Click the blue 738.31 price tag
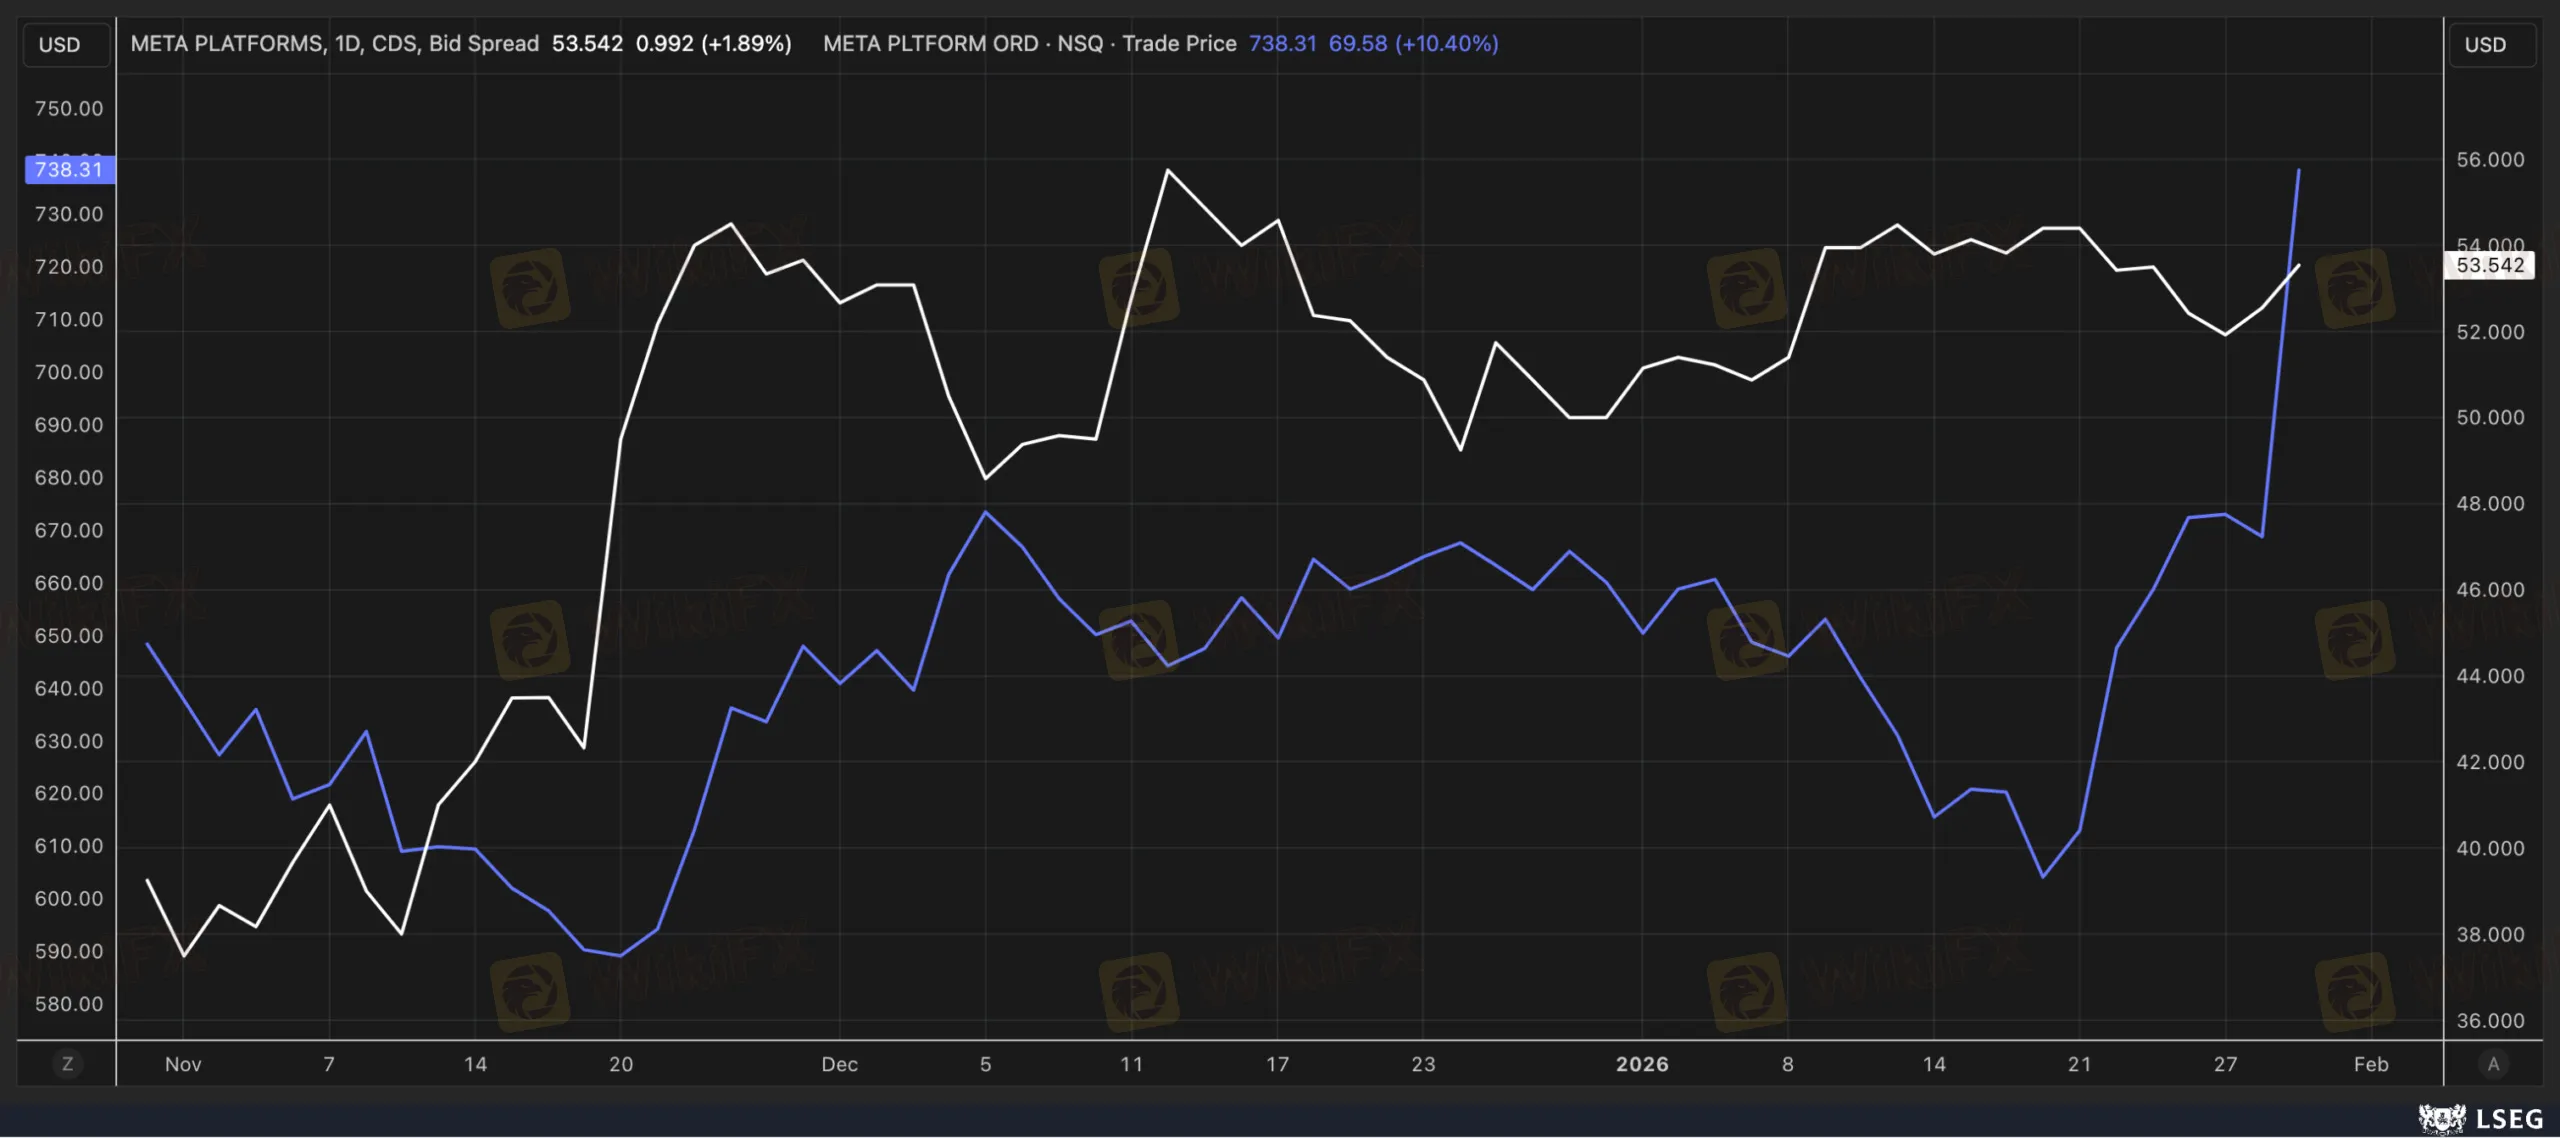 coord(69,170)
